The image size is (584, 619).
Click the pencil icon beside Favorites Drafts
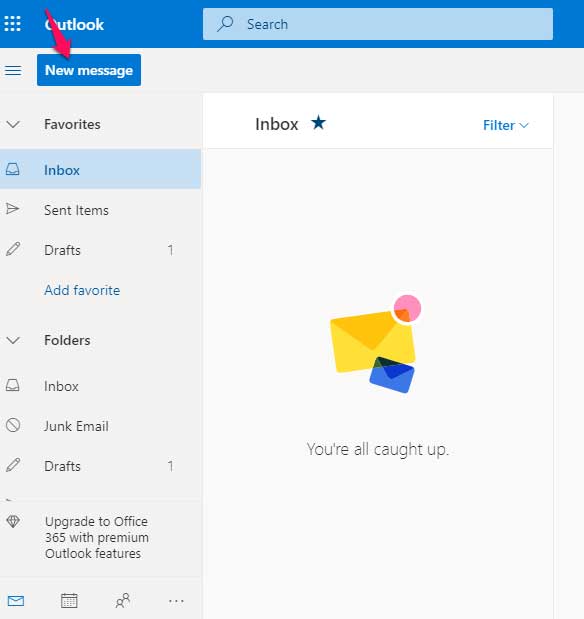tap(13, 249)
